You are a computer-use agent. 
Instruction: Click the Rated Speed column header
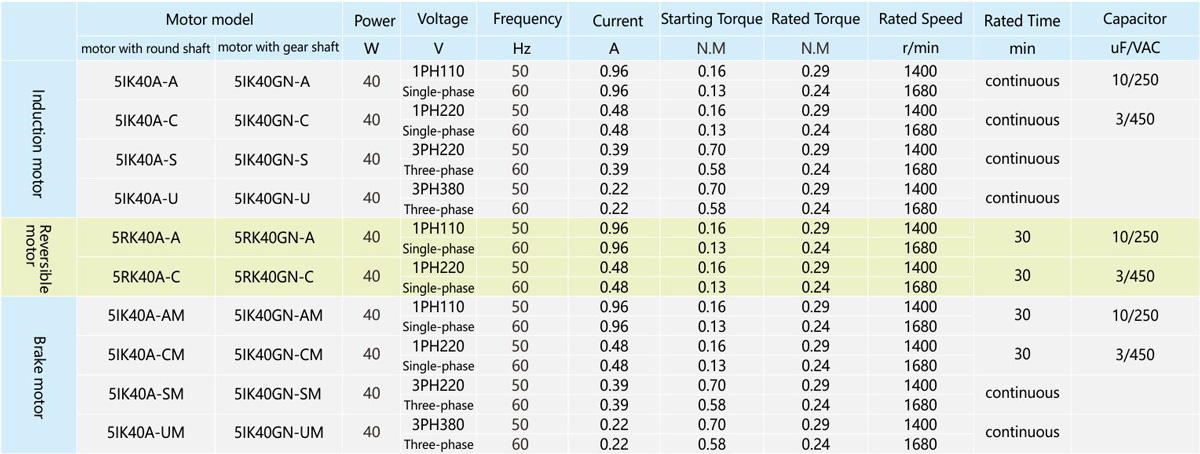(920, 19)
